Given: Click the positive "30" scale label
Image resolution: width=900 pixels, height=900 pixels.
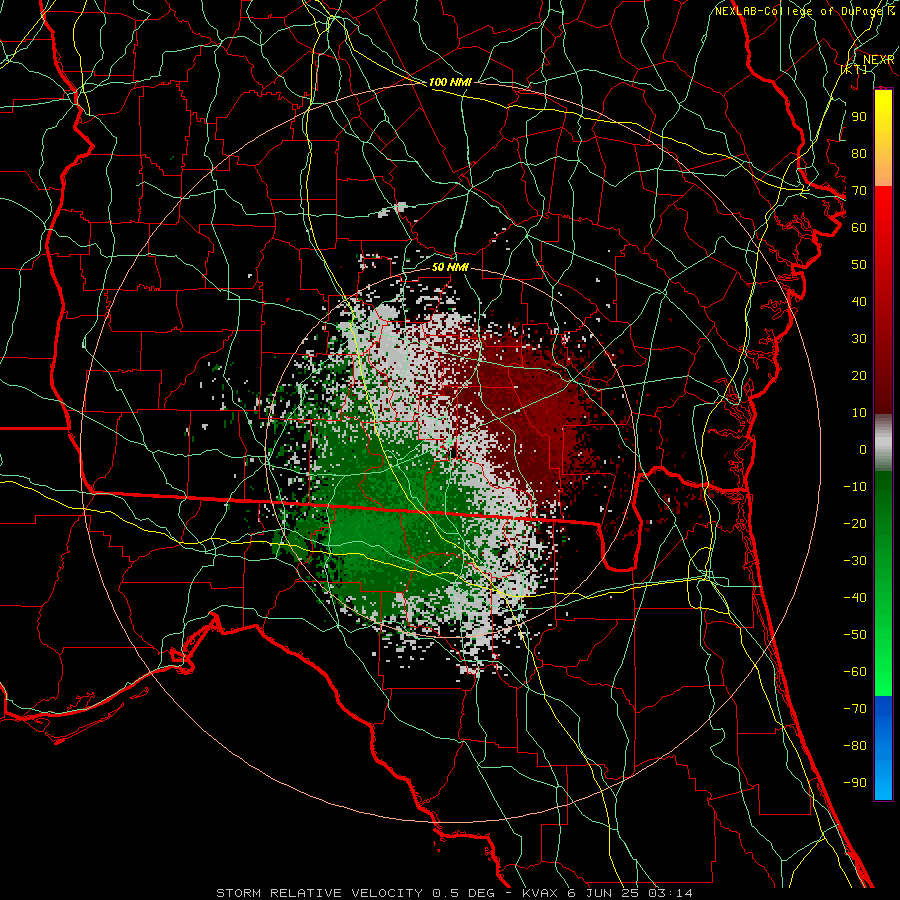Looking at the screenshot, I should click(859, 339).
